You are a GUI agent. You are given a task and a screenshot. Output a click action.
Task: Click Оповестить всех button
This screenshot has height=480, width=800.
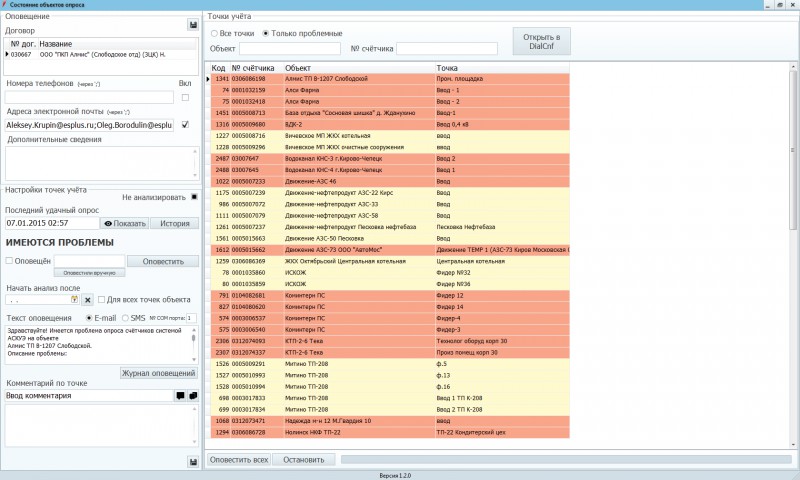[x=239, y=460]
